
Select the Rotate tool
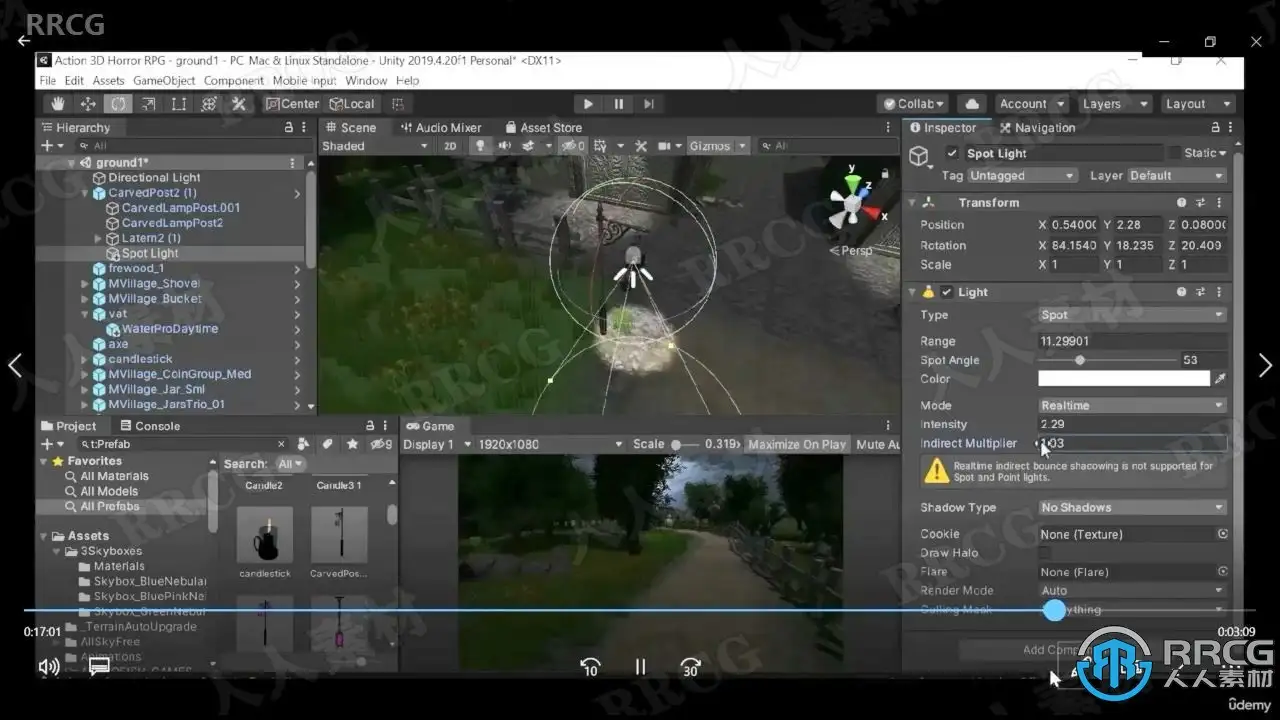[x=118, y=104]
